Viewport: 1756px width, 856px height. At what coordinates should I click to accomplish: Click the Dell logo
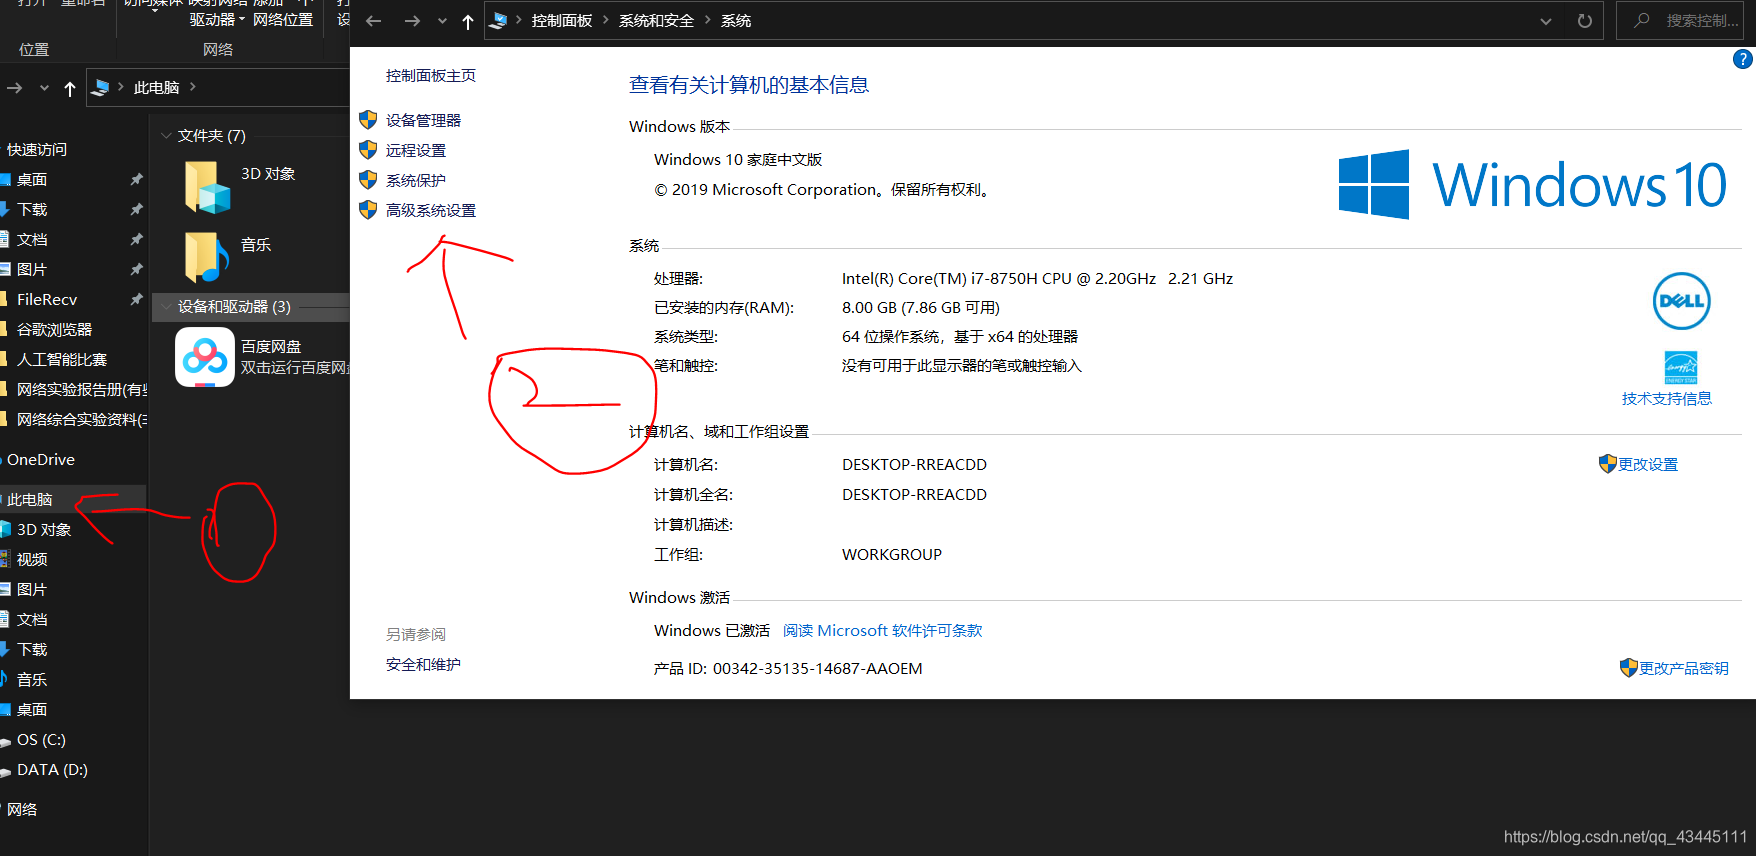[1682, 301]
